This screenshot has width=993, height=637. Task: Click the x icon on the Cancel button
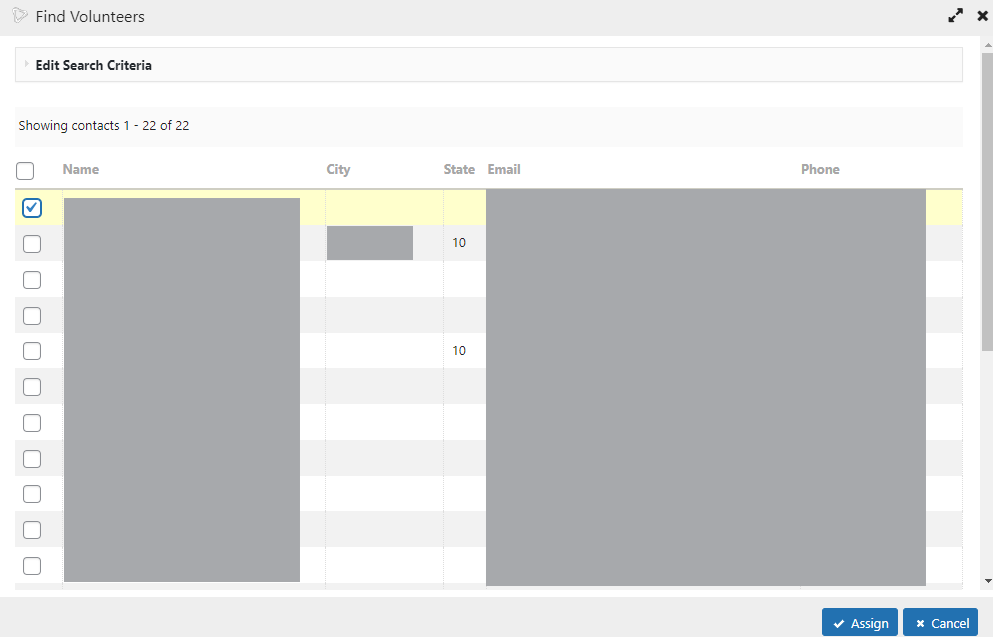click(919, 623)
